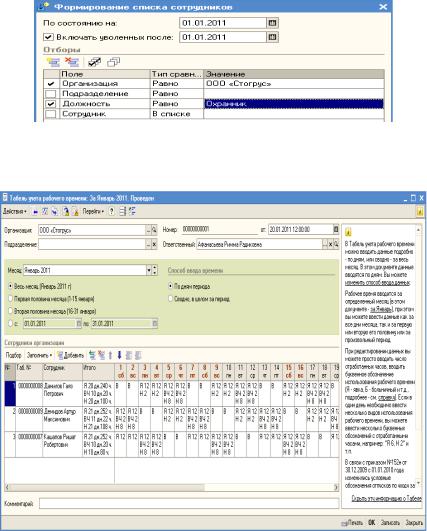
Task: Click add filter icon under Отборы
Action: click(54, 62)
